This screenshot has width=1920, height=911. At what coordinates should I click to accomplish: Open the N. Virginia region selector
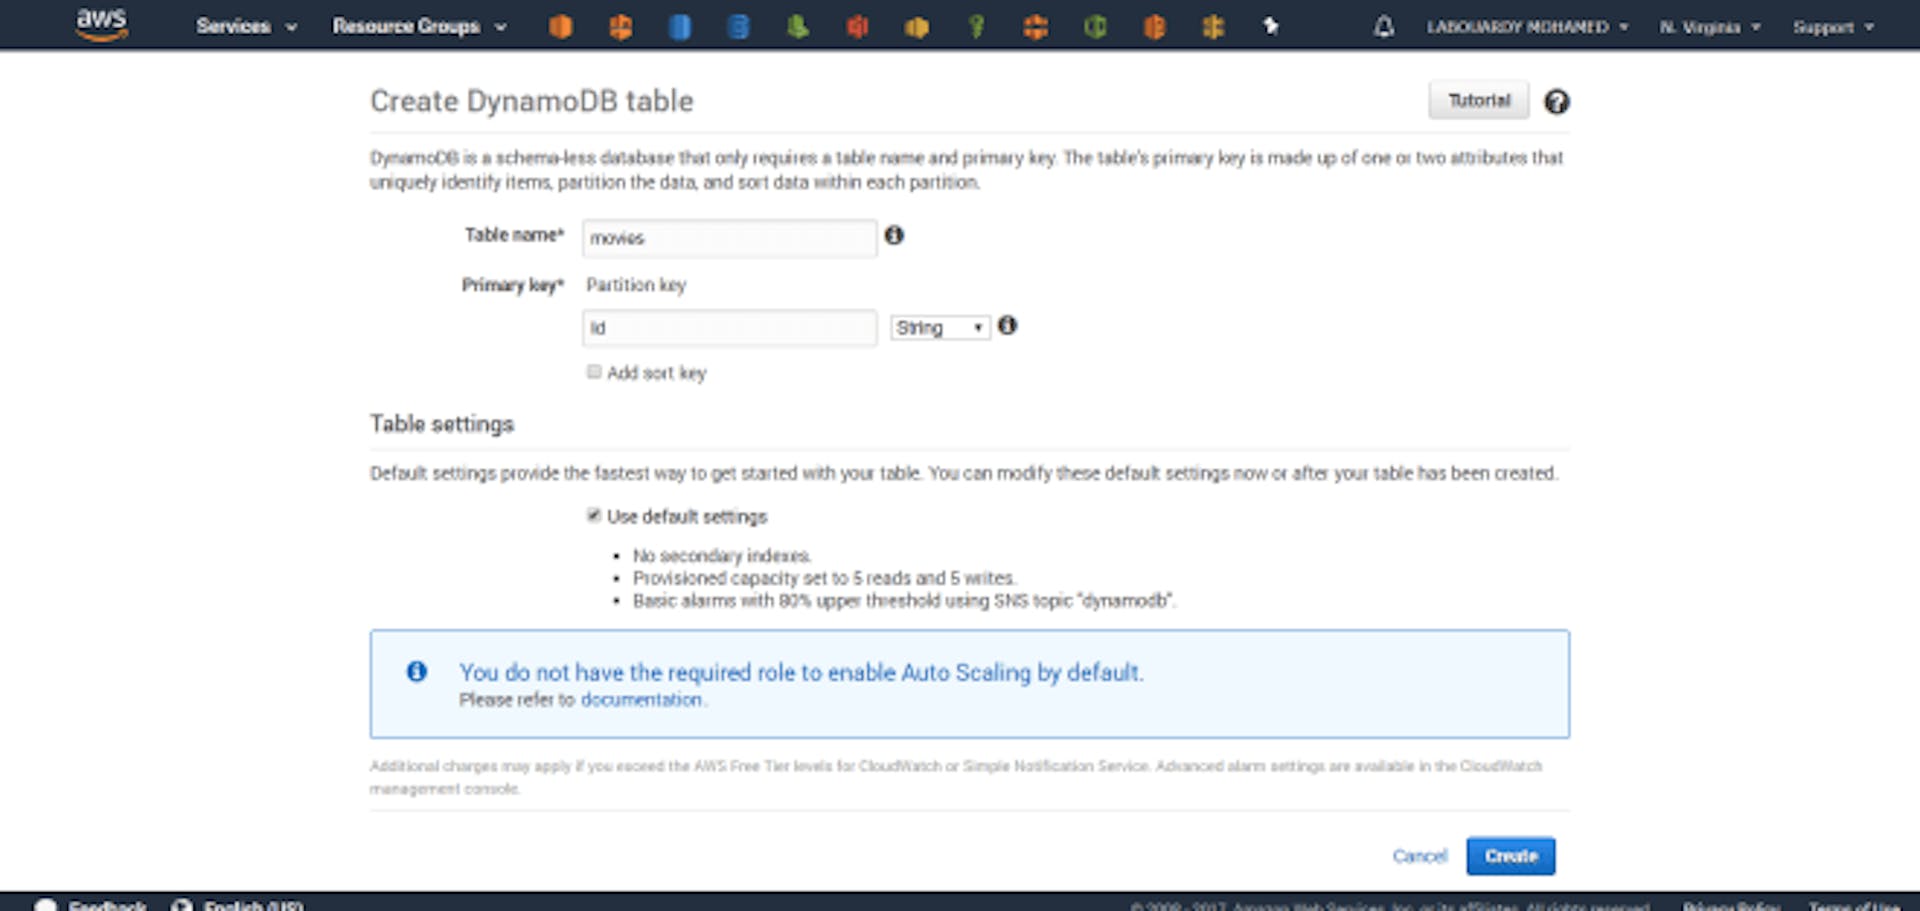pos(1710,27)
